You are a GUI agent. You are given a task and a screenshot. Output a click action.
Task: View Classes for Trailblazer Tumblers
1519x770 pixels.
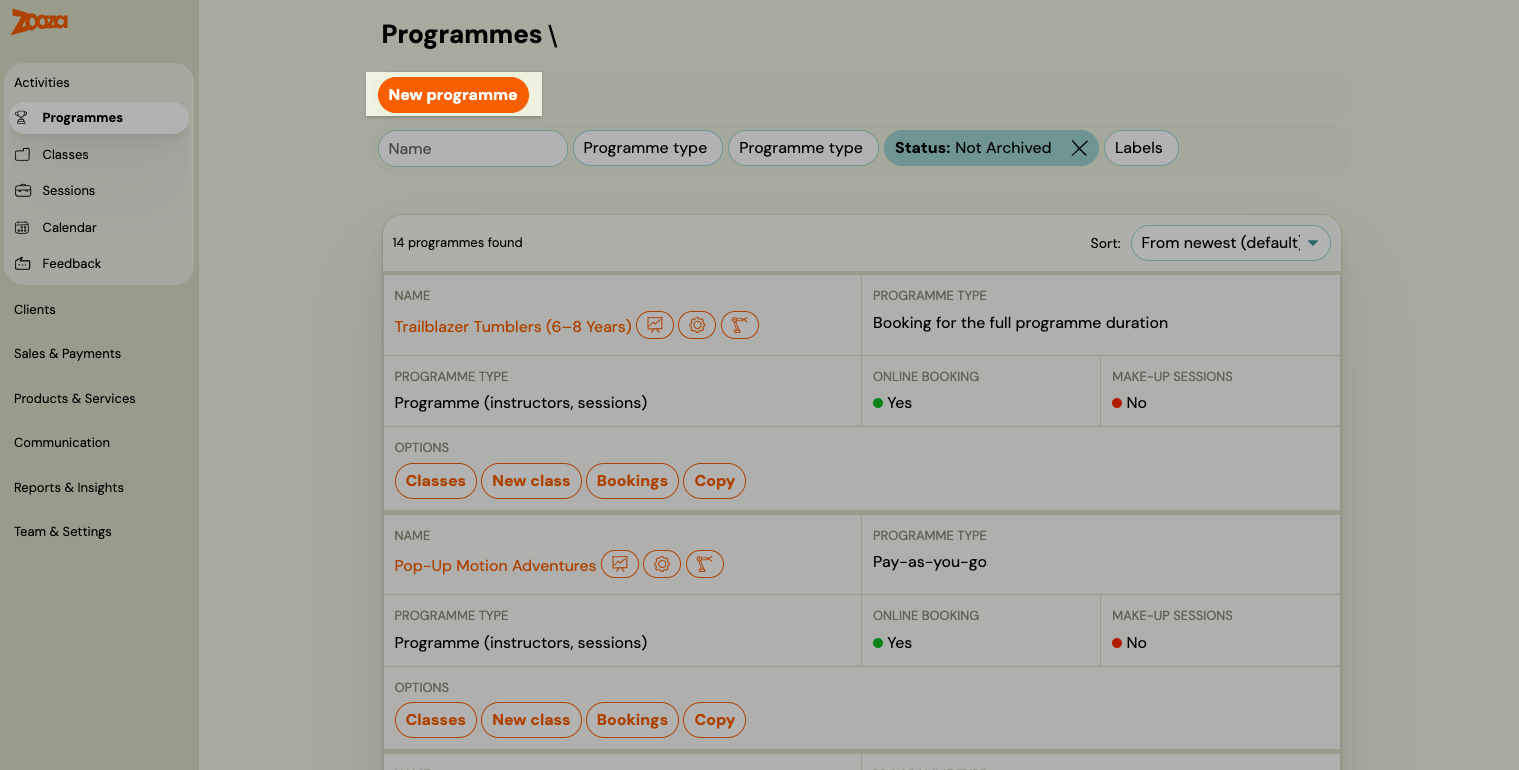(436, 481)
